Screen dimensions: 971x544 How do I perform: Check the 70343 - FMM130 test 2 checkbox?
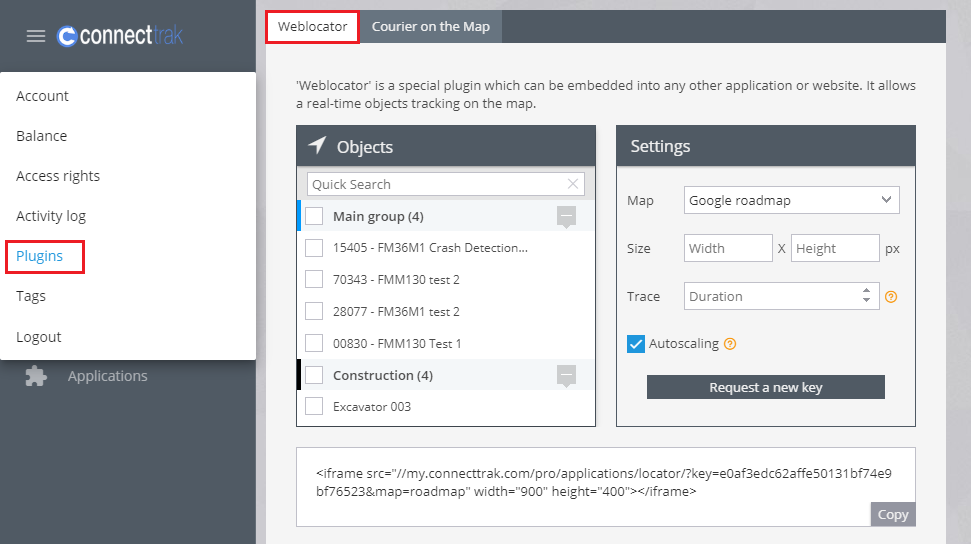pyautogui.click(x=314, y=279)
